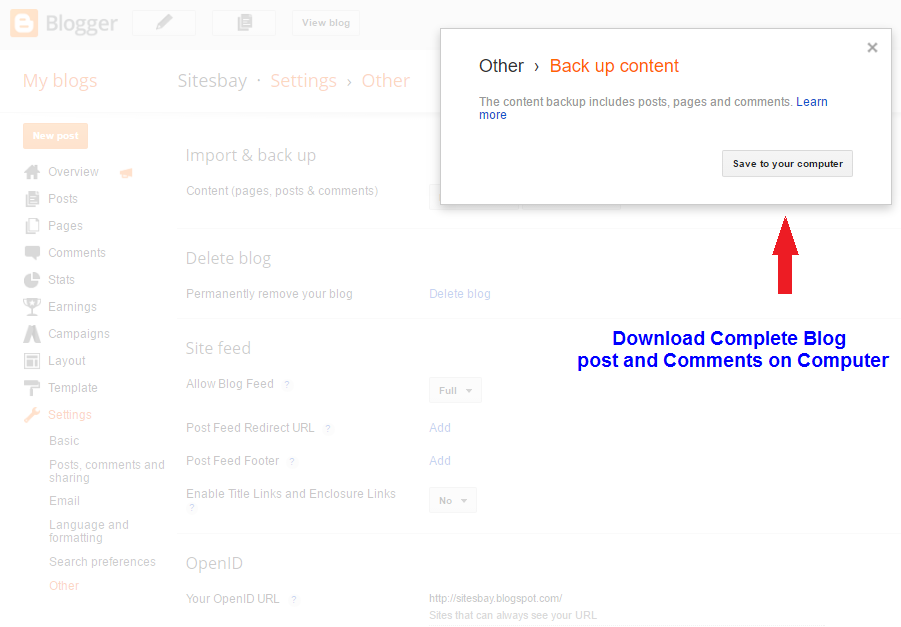Open Email settings submenu item

64,501
